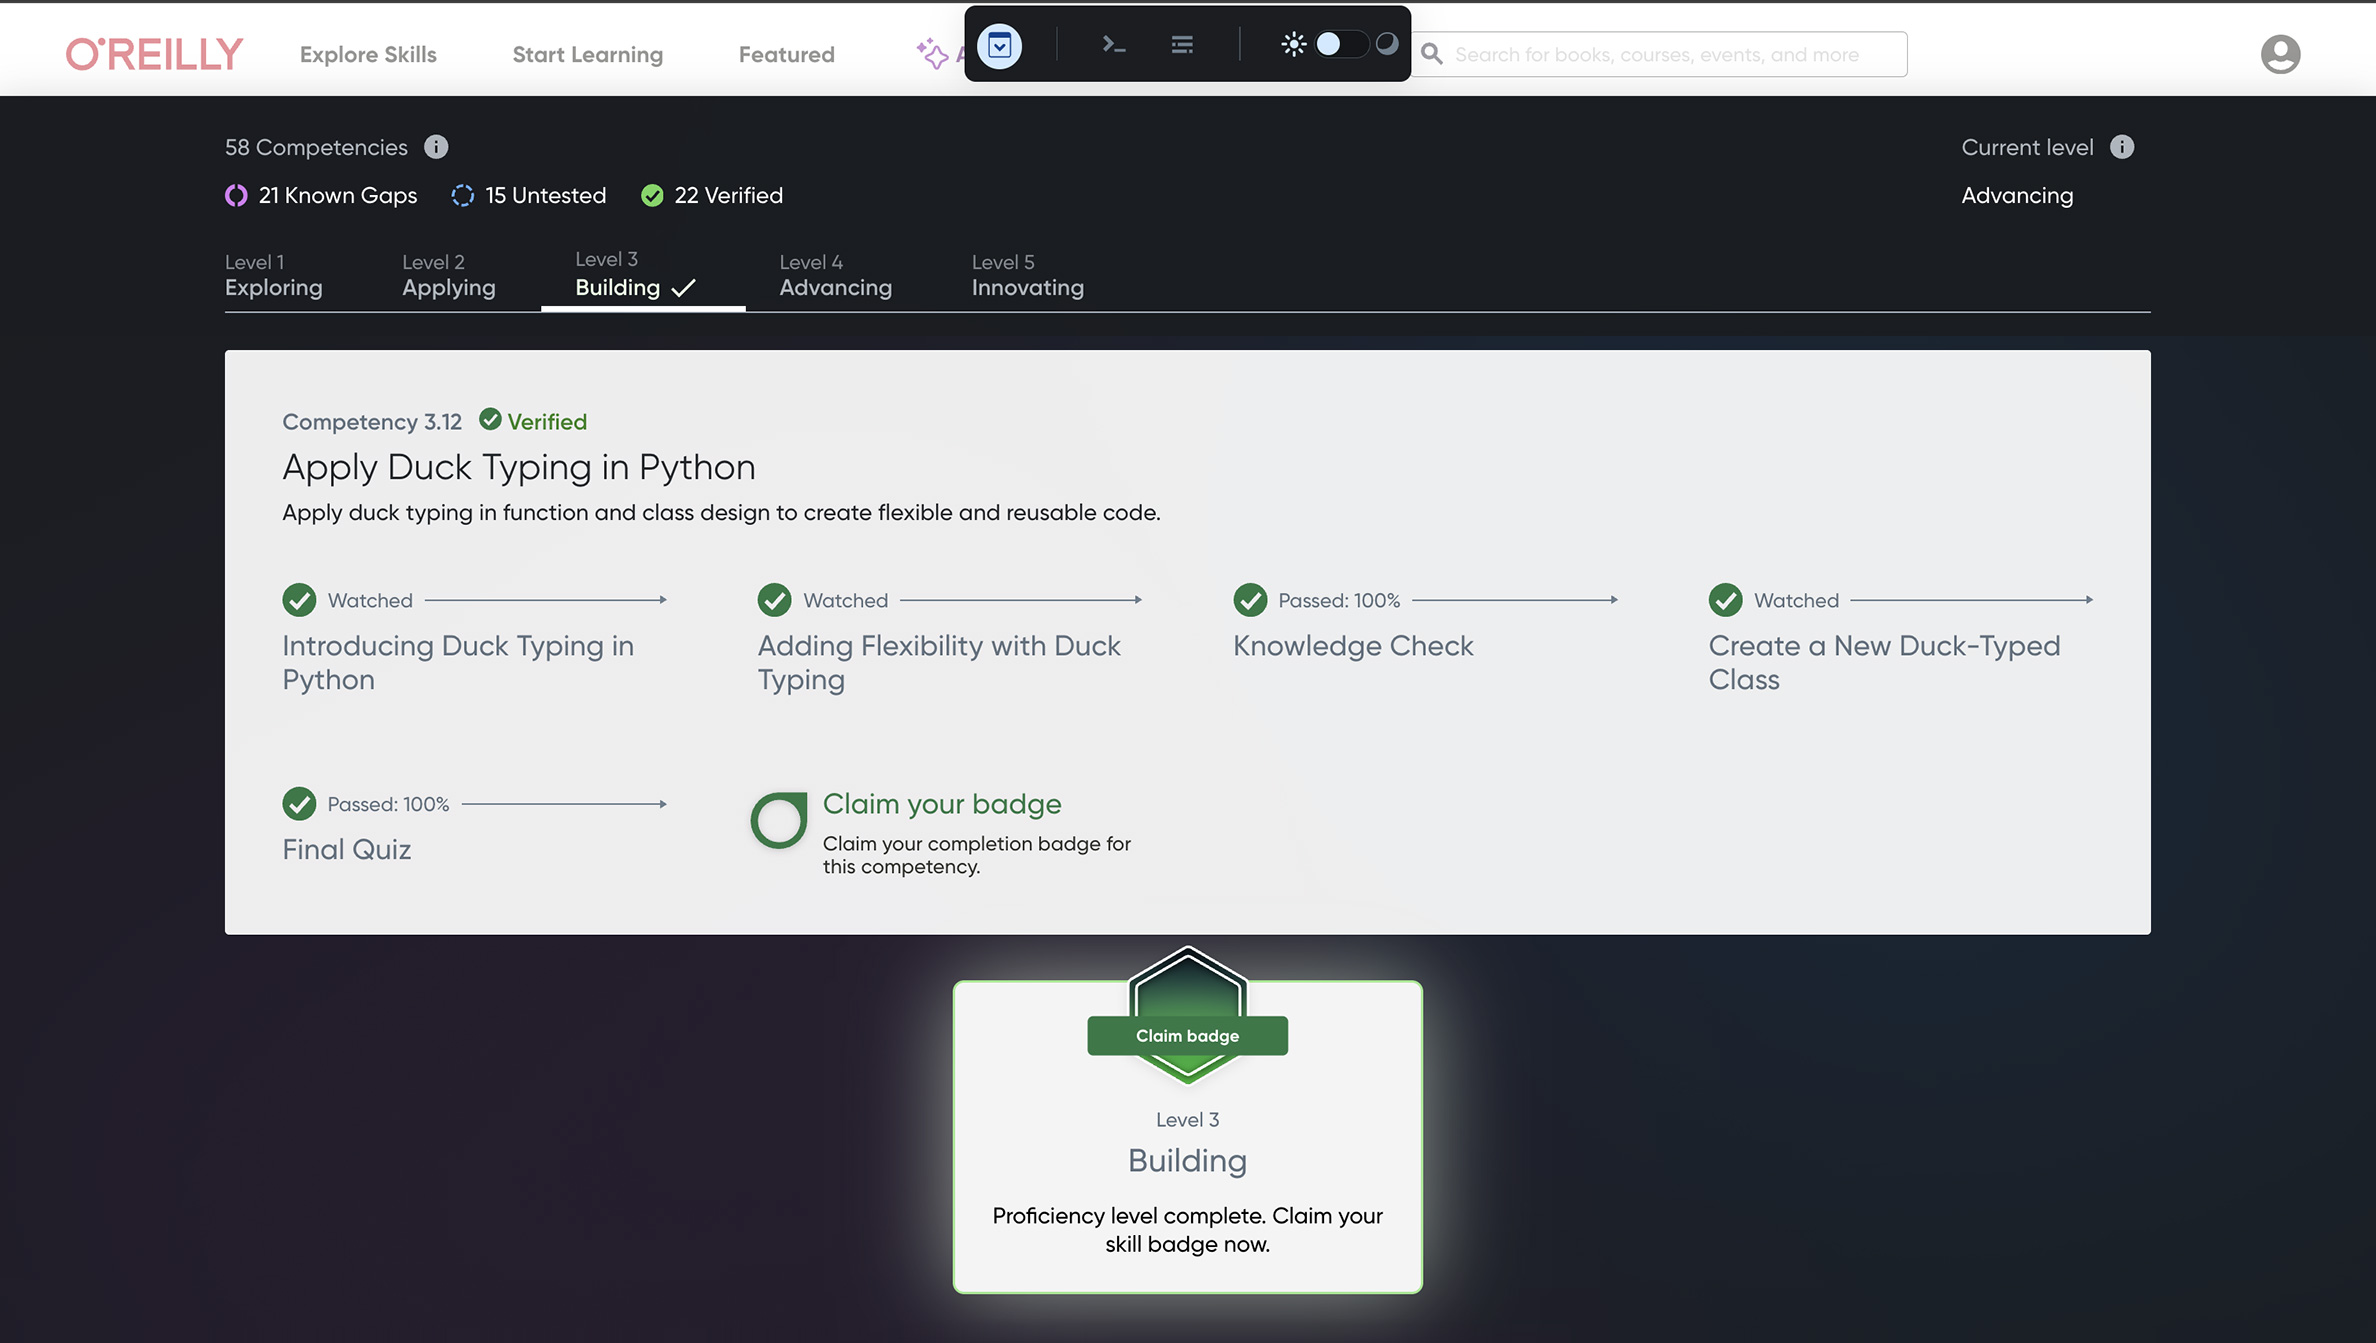Switch to Level 4 Advancing tab

click(x=835, y=276)
